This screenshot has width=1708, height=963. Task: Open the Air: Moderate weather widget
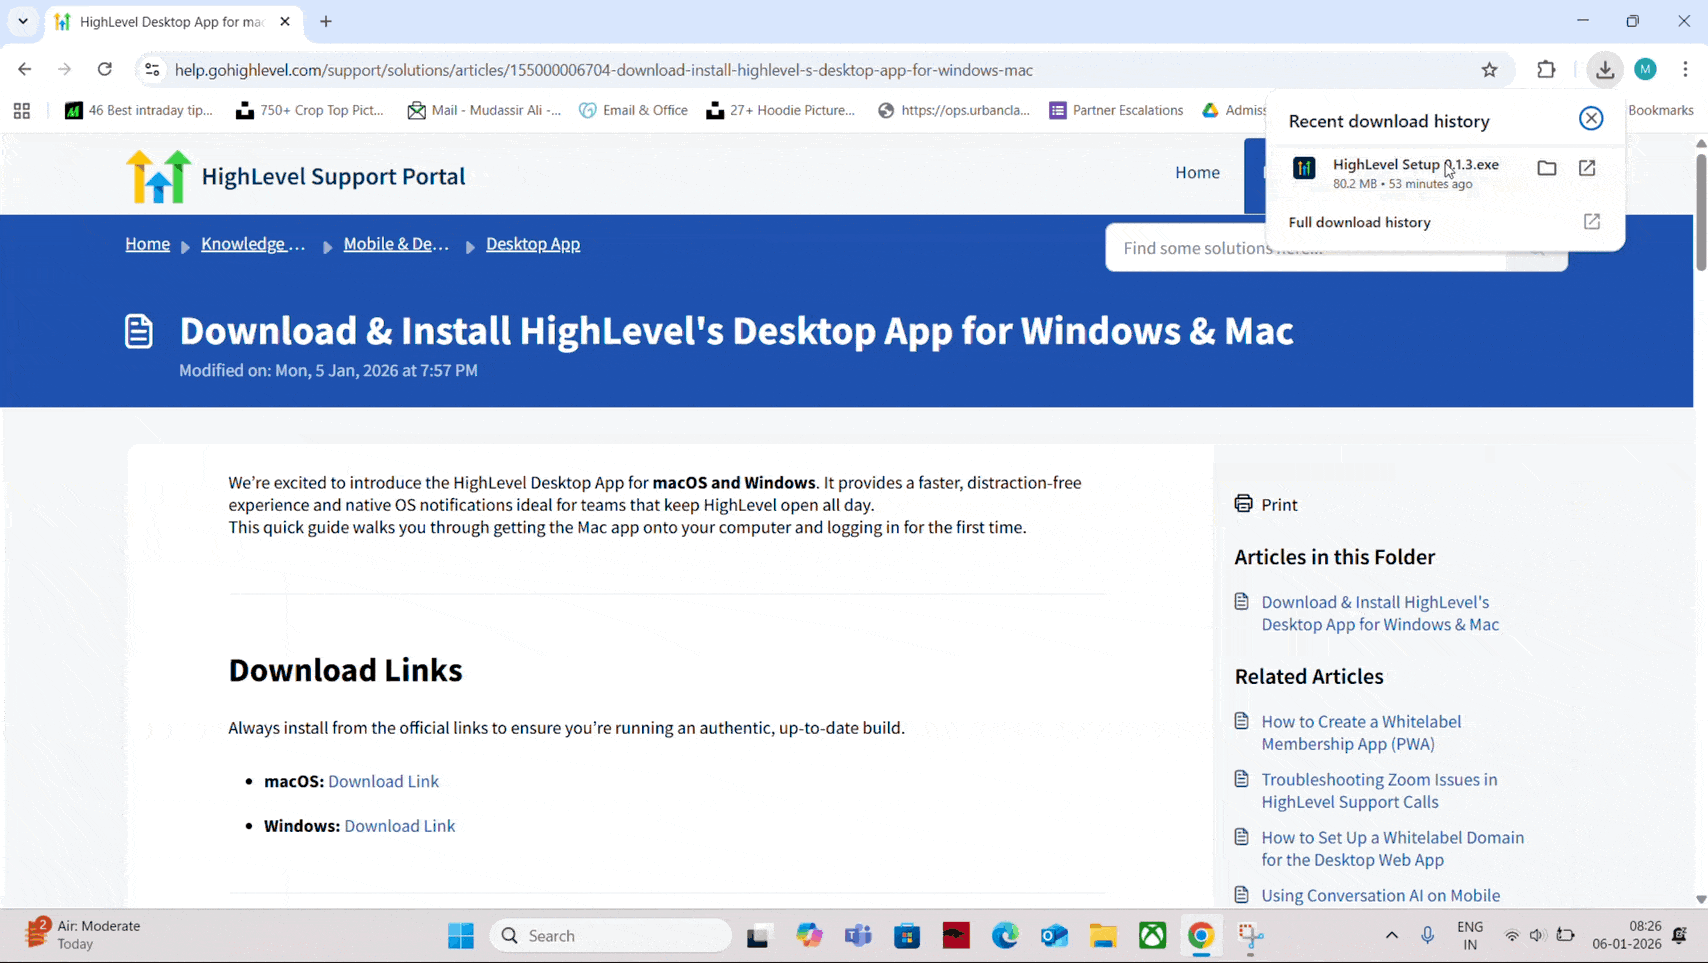84,935
